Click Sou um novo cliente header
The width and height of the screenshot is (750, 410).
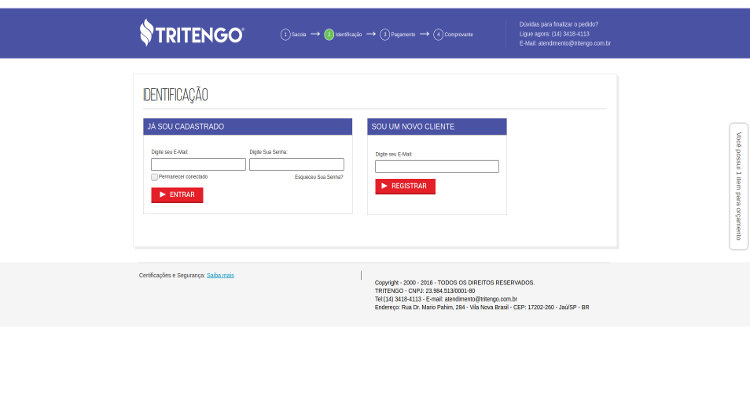pyautogui.click(x=437, y=127)
